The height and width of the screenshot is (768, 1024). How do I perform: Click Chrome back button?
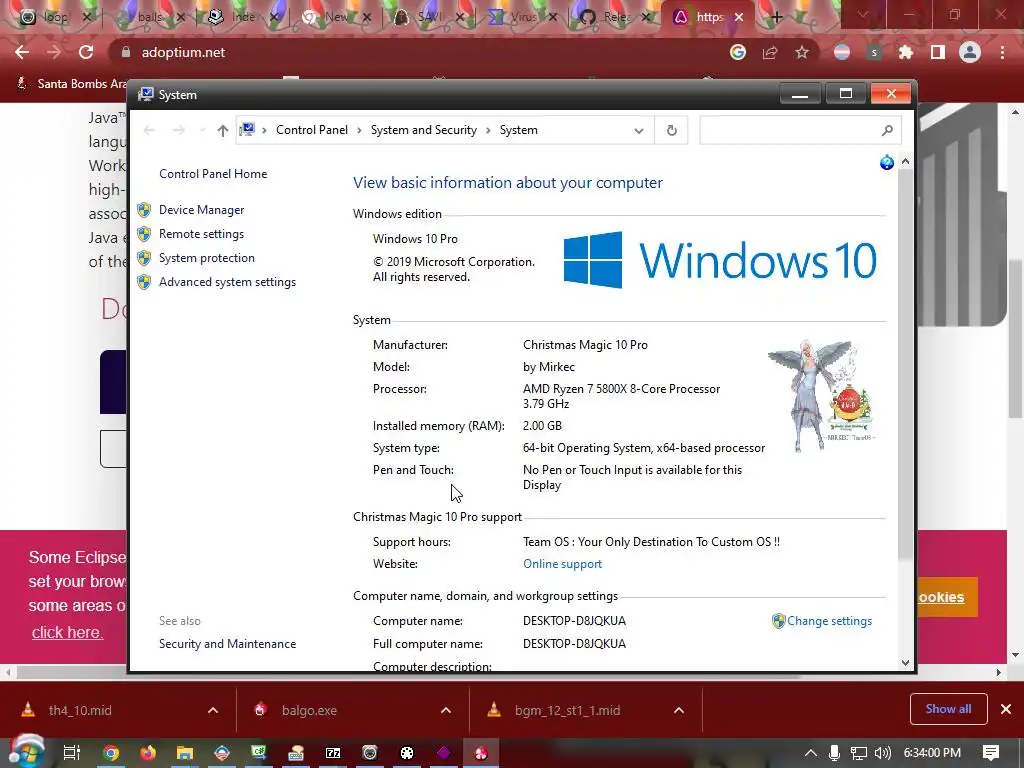click(22, 52)
